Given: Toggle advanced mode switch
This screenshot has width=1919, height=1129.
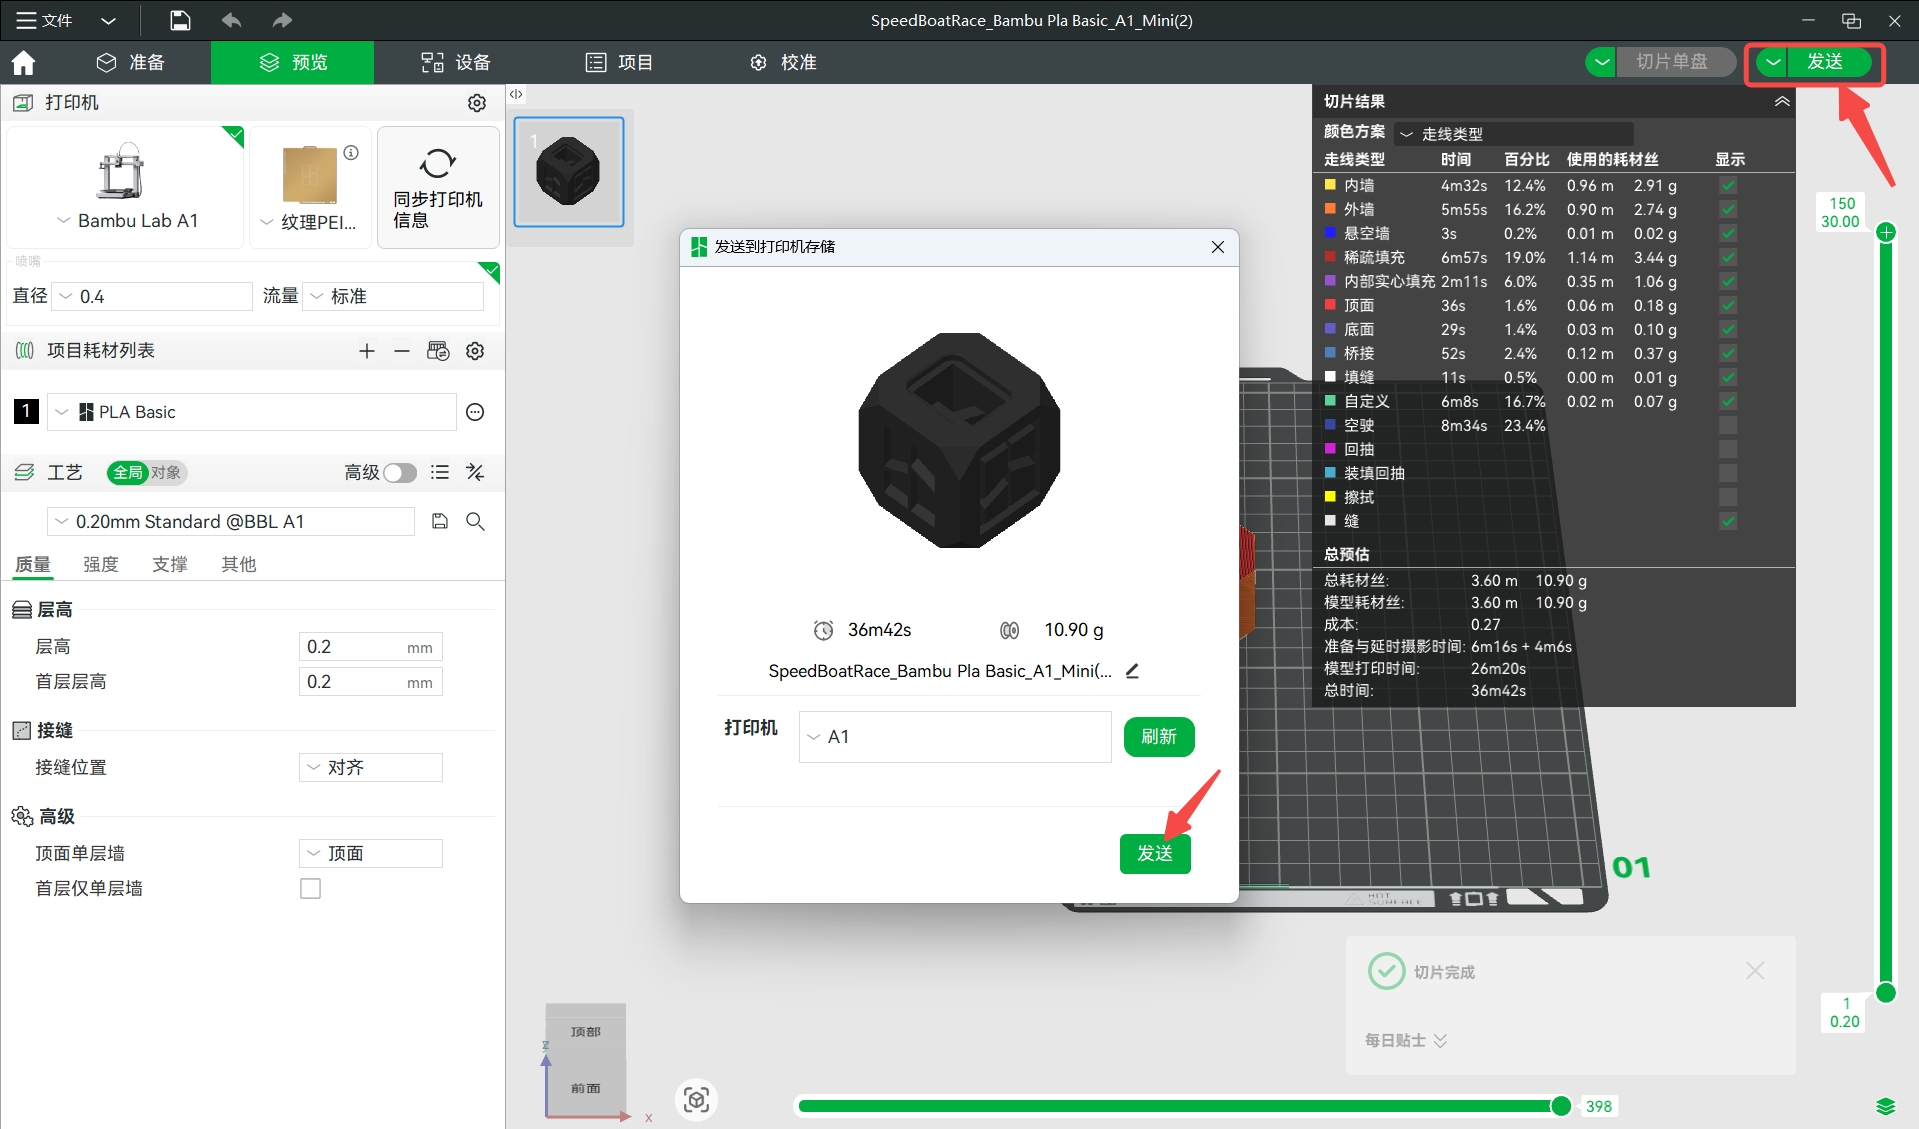Looking at the screenshot, I should coord(399,472).
